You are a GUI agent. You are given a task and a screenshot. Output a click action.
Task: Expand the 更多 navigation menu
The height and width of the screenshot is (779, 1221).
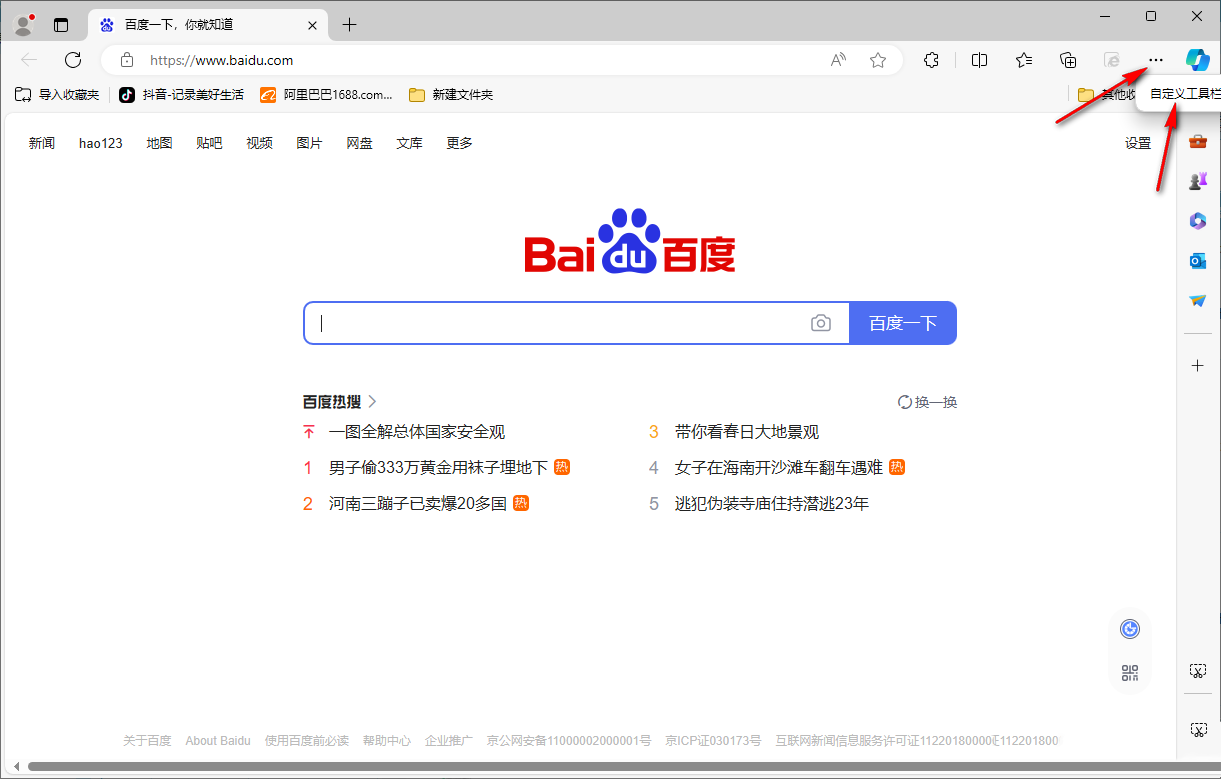[459, 143]
